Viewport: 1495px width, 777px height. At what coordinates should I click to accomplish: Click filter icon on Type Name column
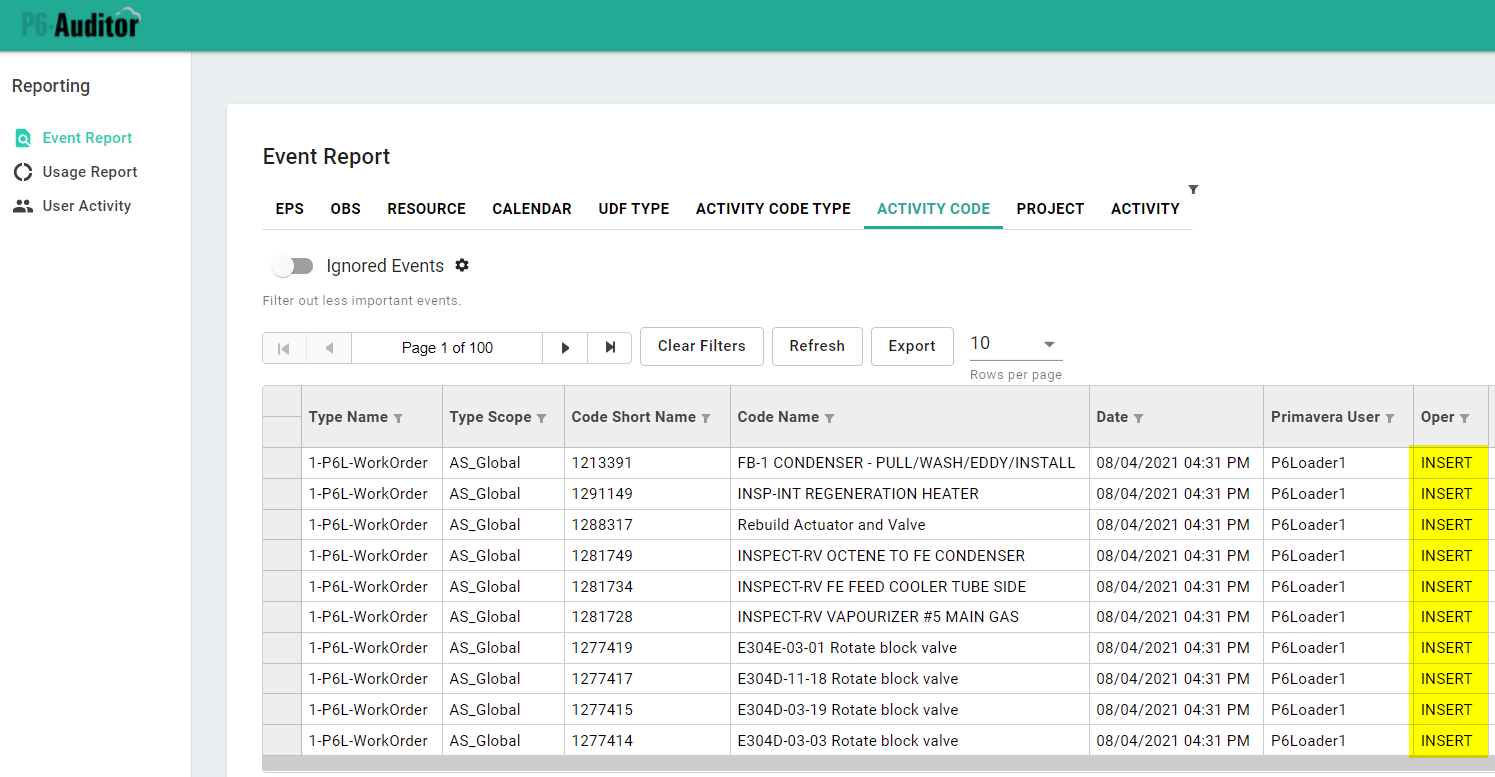click(399, 418)
